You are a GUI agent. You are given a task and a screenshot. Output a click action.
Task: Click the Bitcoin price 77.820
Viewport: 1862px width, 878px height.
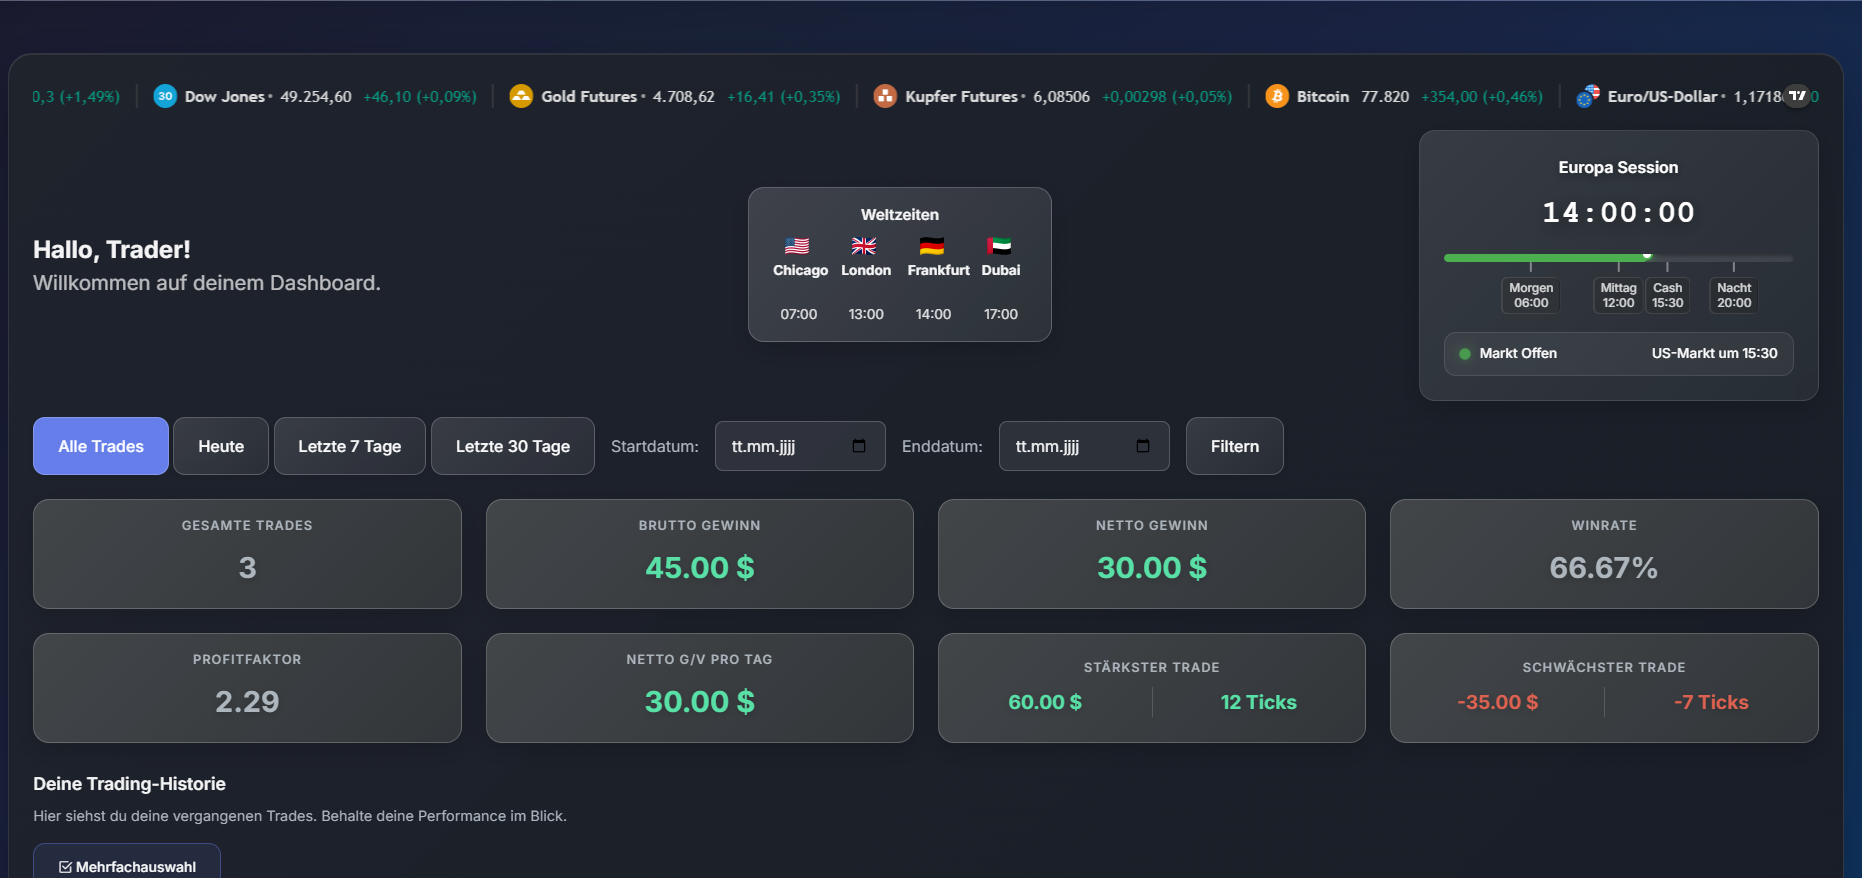pyautogui.click(x=1385, y=96)
